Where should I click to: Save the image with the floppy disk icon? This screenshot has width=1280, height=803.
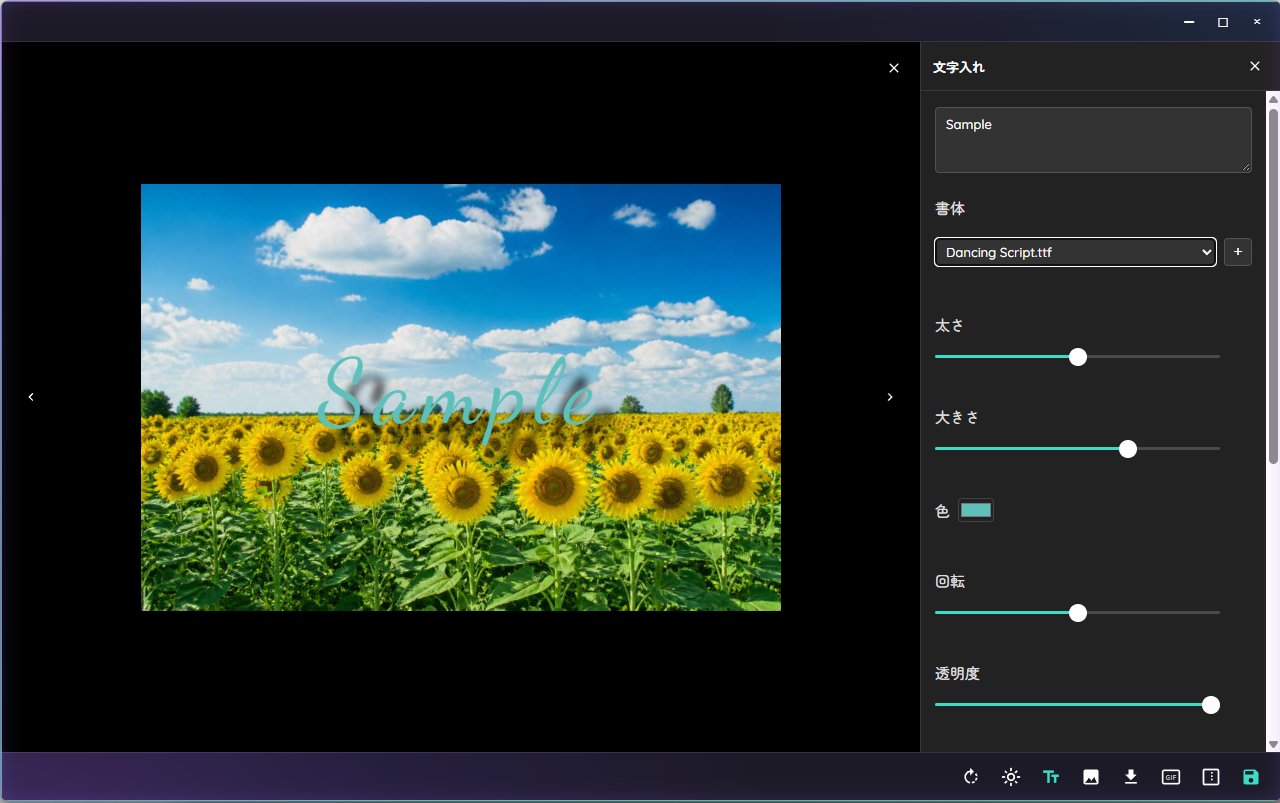point(1251,777)
